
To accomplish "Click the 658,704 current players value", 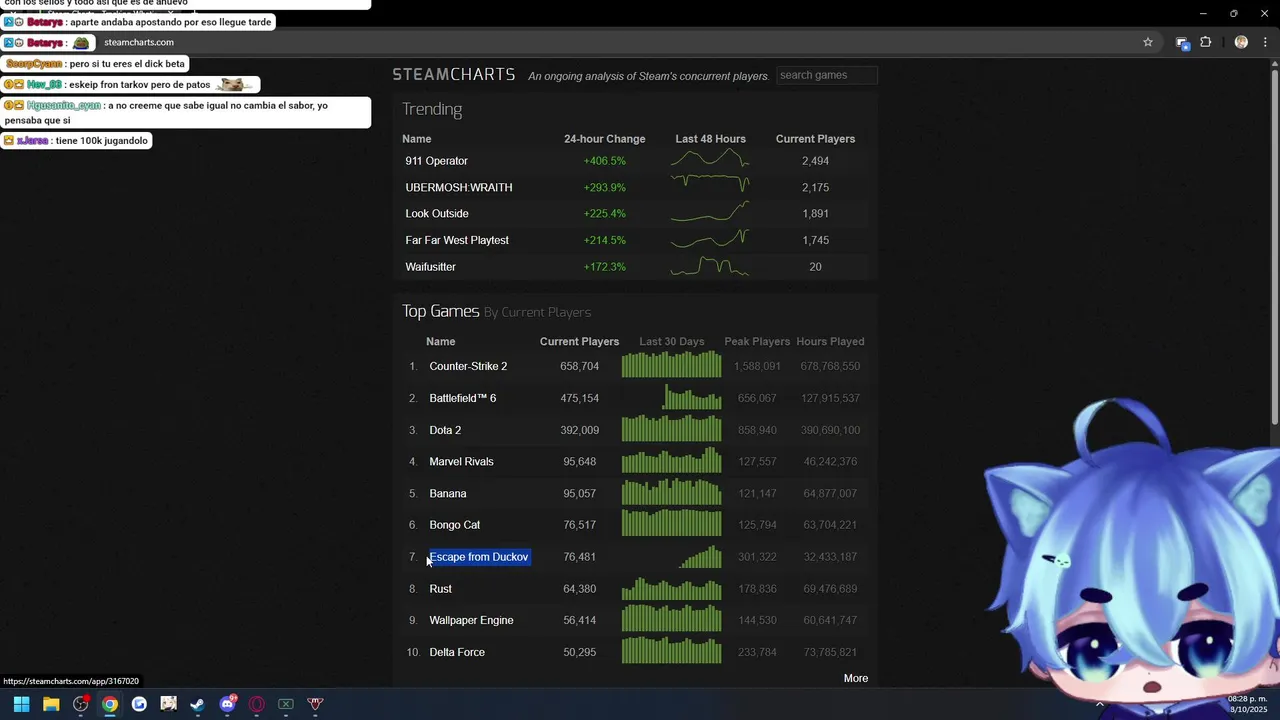I will click(580, 366).
